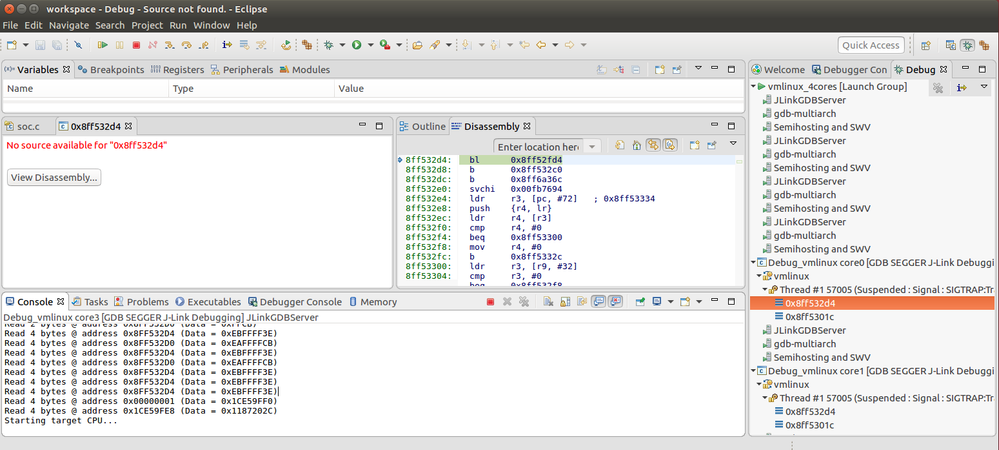Terminate the process from Console toolbar

pos(490,301)
